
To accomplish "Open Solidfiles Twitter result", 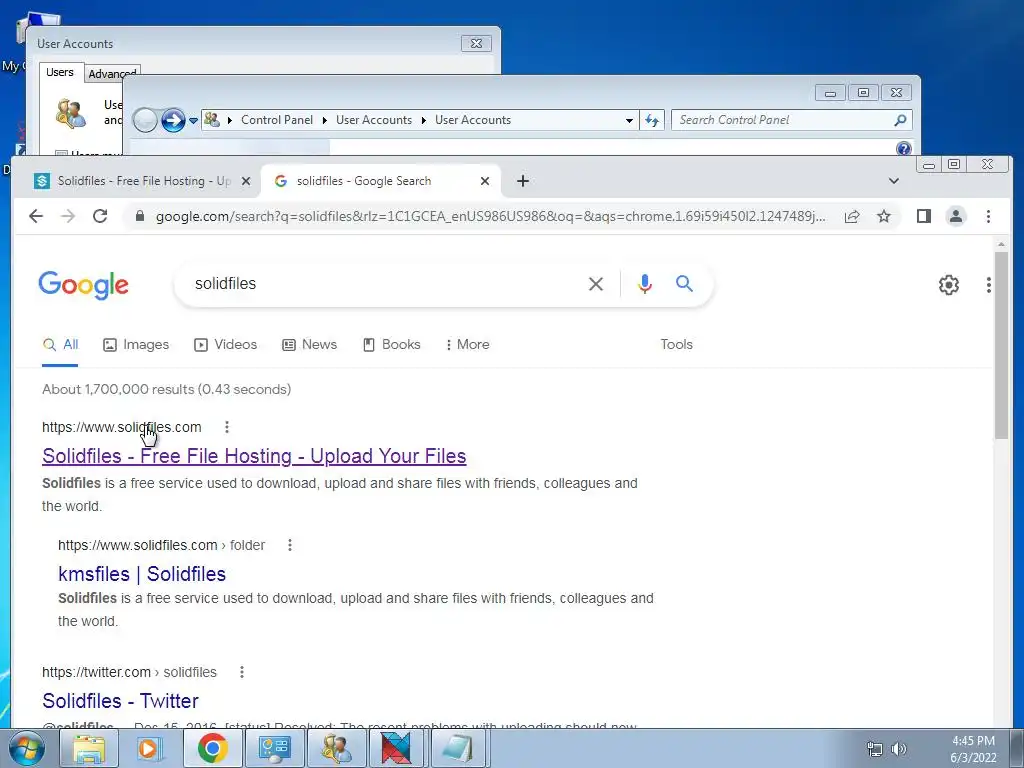I will point(120,701).
